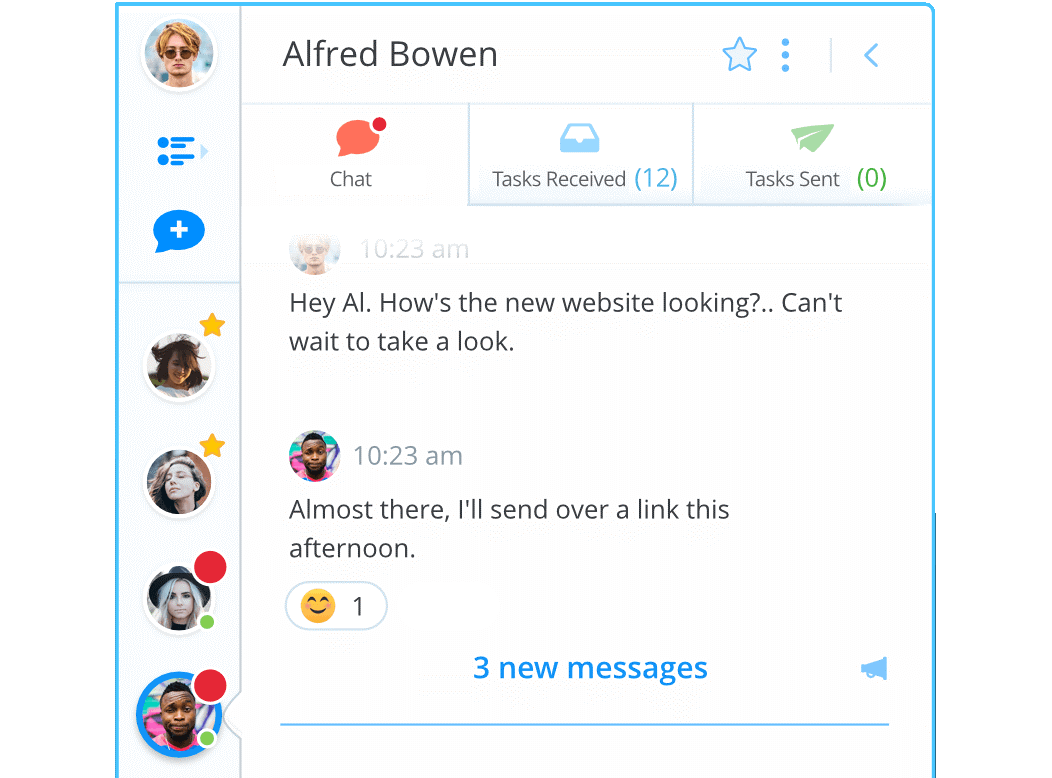The image size is (1052, 778).
Task: Click the megaphone announcement icon
Action: (874, 669)
